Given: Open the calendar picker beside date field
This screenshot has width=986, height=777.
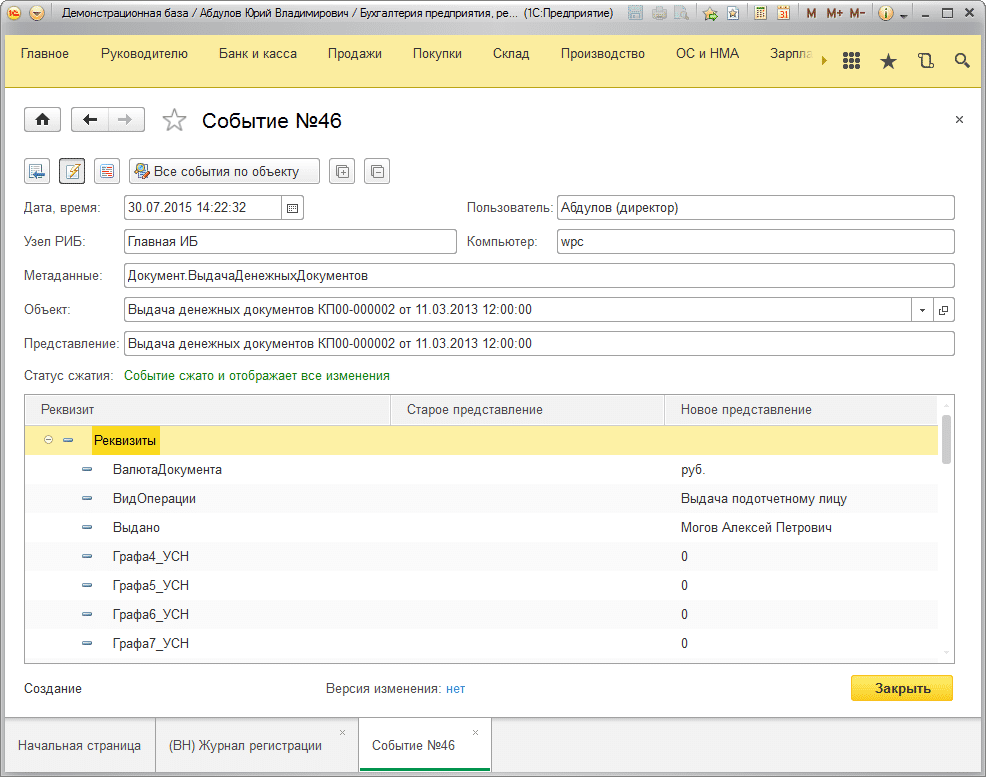Looking at the screenshot, I should pos(293,208).
